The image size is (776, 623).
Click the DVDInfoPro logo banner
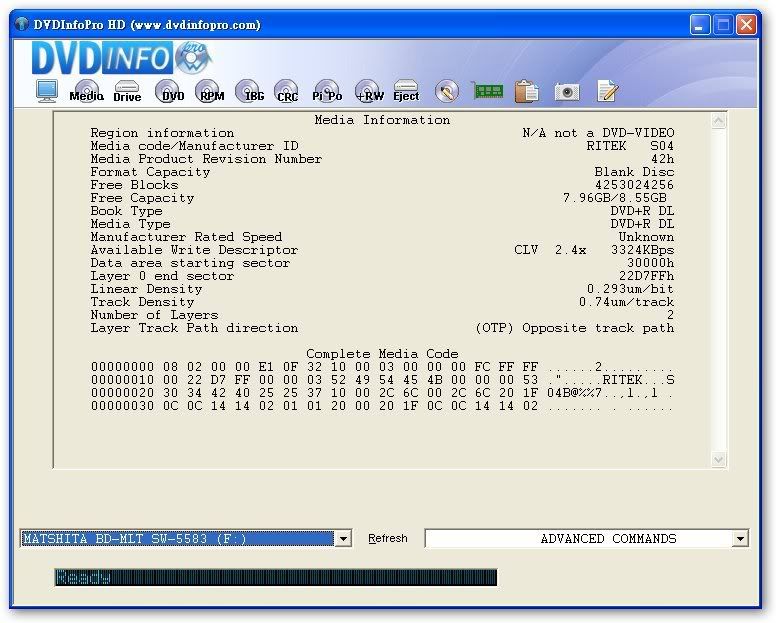(x=122, y=58)
